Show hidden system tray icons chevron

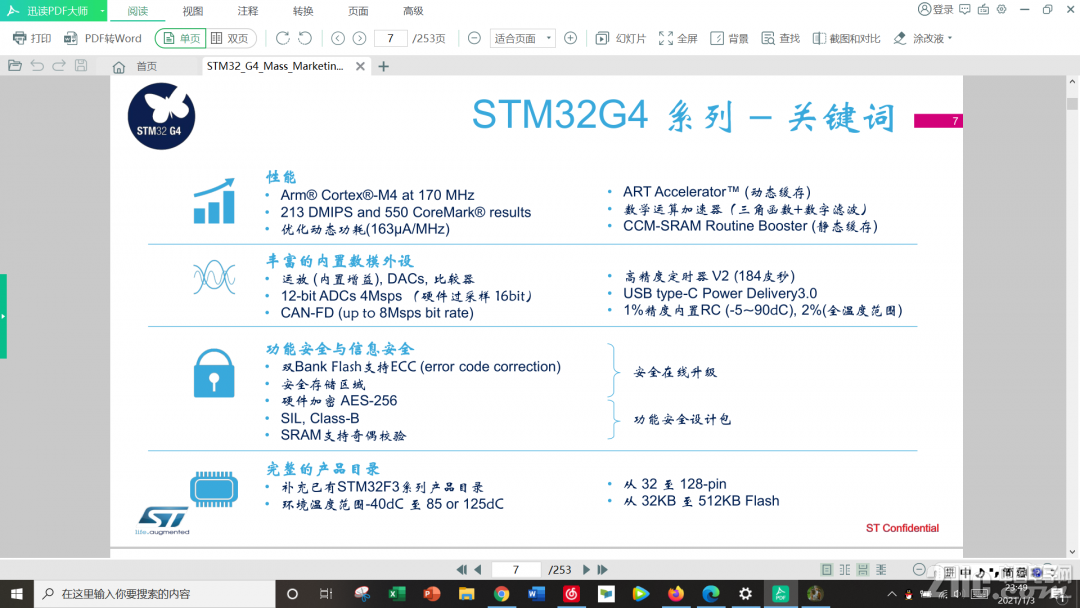[x=891, y=594]
